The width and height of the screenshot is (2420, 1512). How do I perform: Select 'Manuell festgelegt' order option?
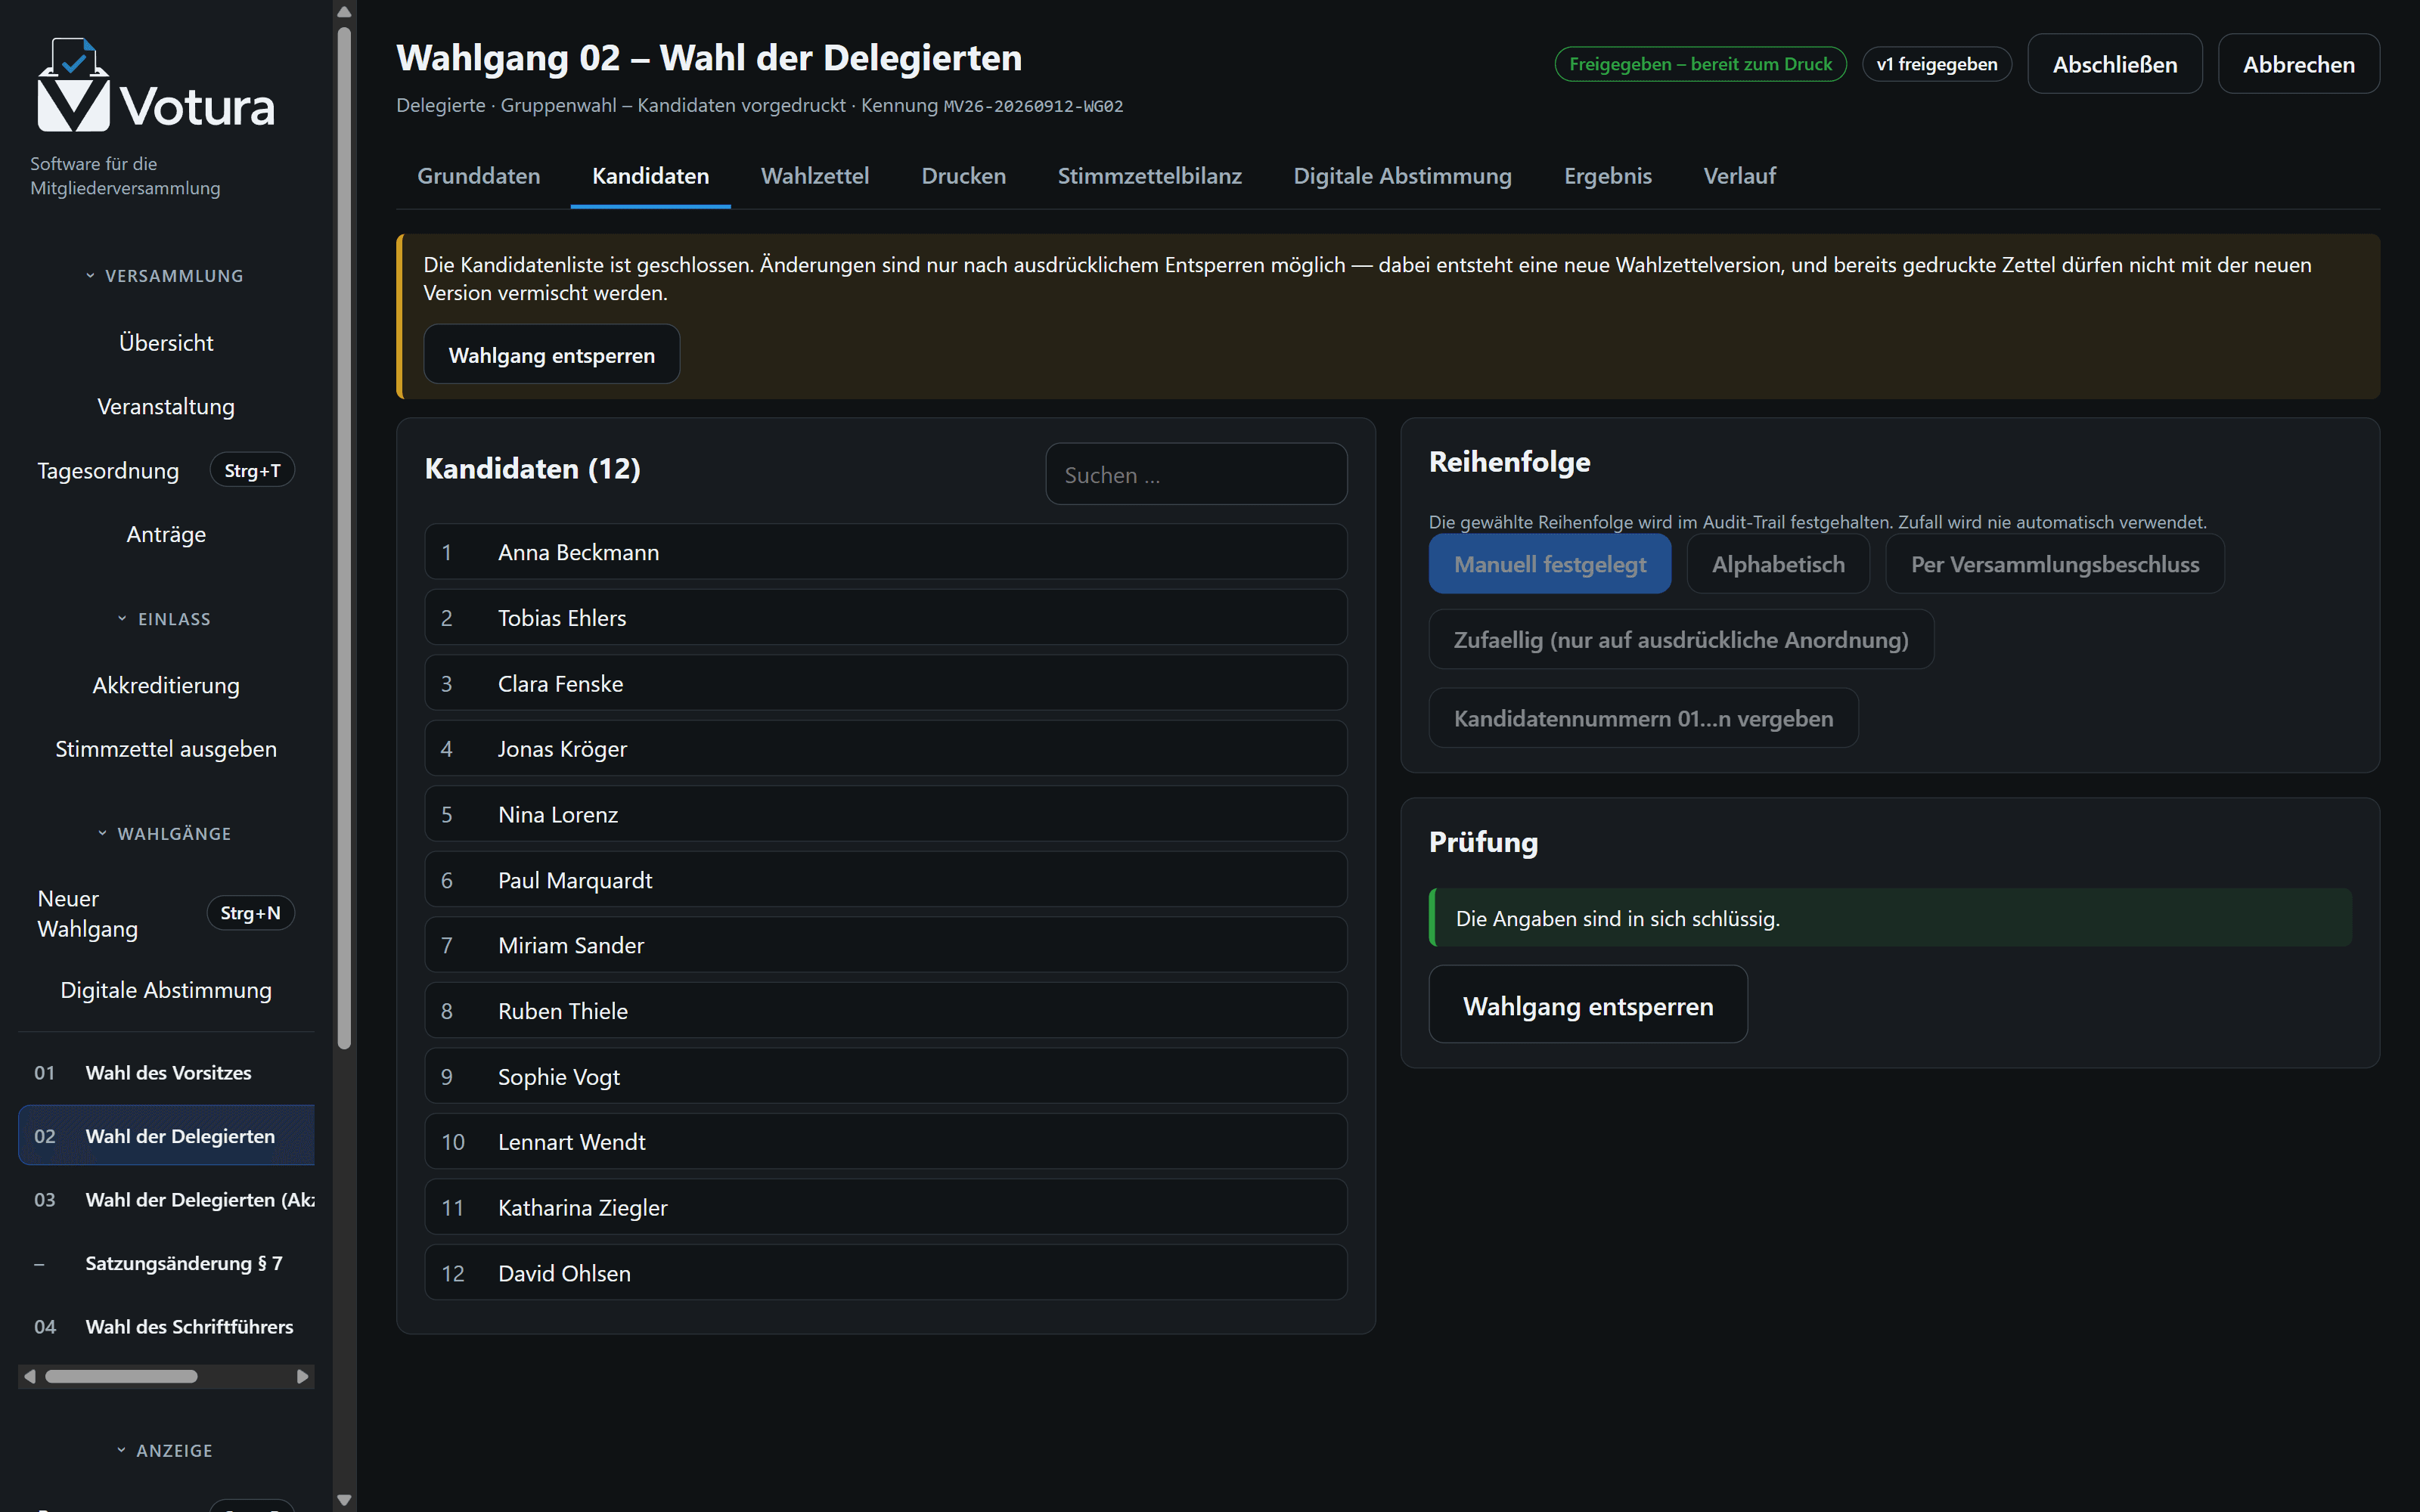point(1549,564)
